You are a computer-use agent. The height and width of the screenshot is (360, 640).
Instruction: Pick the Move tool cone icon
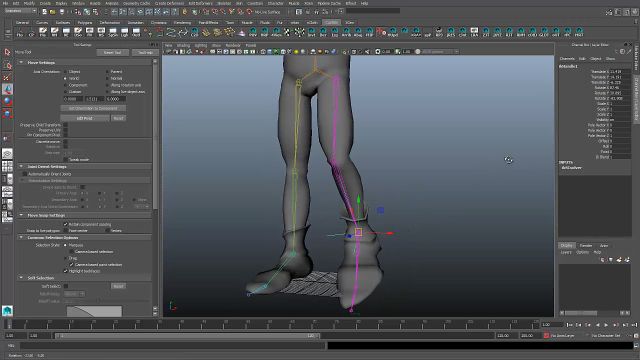point(7,89)
